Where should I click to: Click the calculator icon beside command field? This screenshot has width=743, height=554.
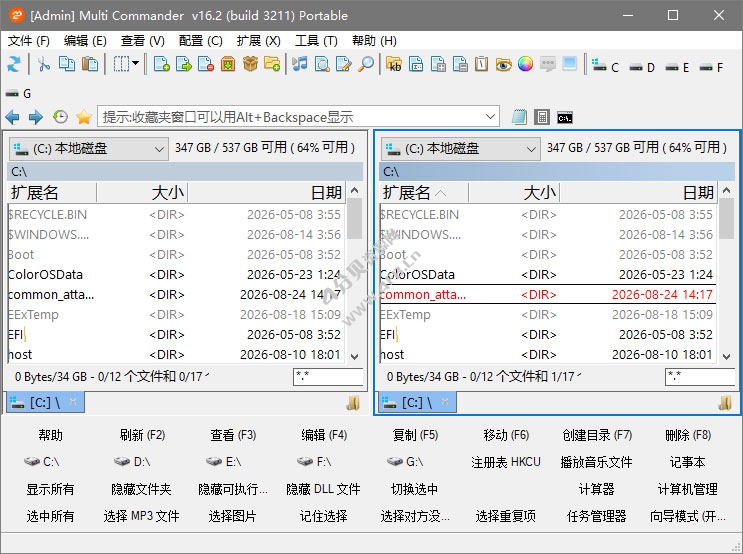[542, 117]
